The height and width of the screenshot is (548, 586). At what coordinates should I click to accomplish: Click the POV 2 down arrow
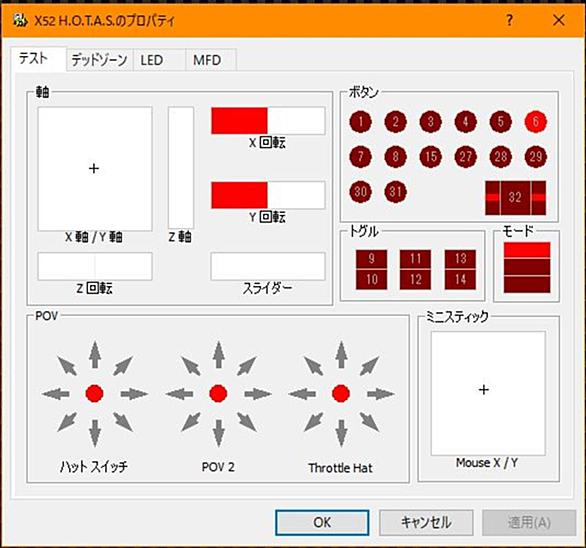tap(219, 433)
